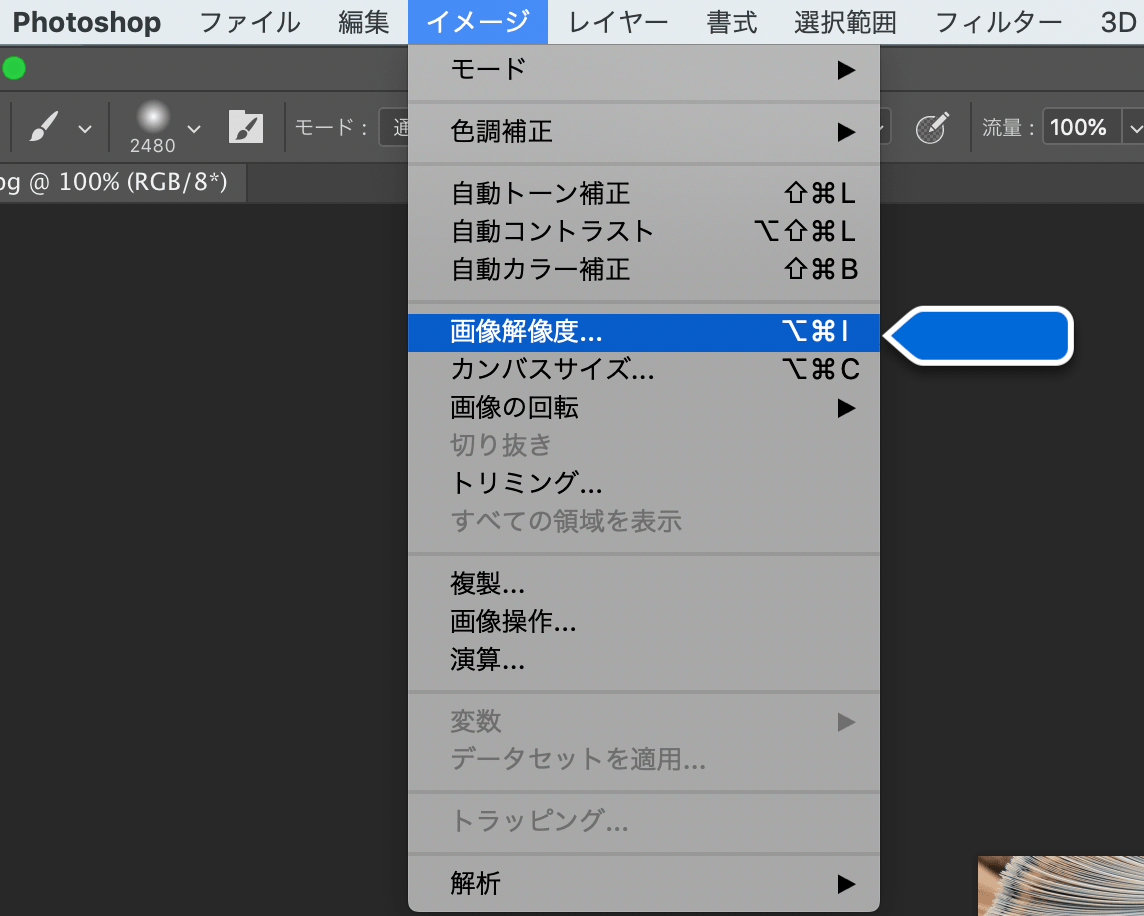Choose 演算... menu item
1144x916 pixels.
point(644,660)
